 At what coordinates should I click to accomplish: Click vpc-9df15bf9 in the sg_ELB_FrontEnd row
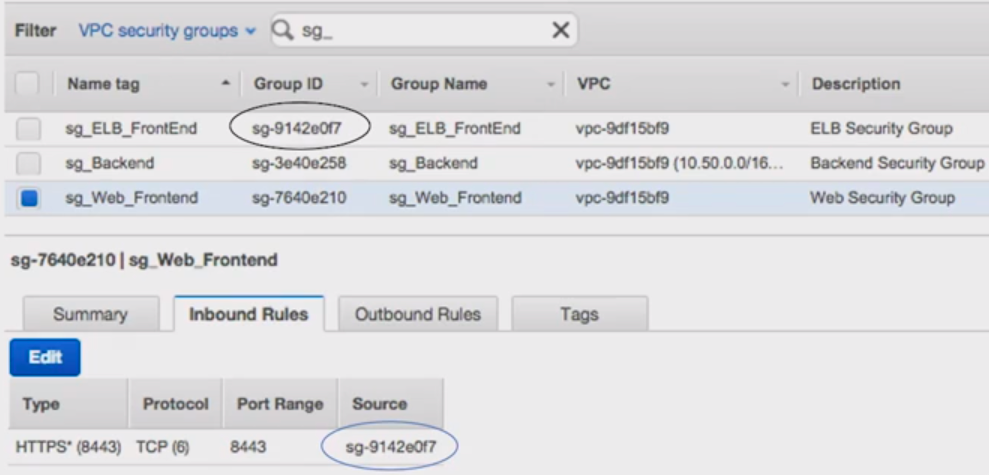623,129
